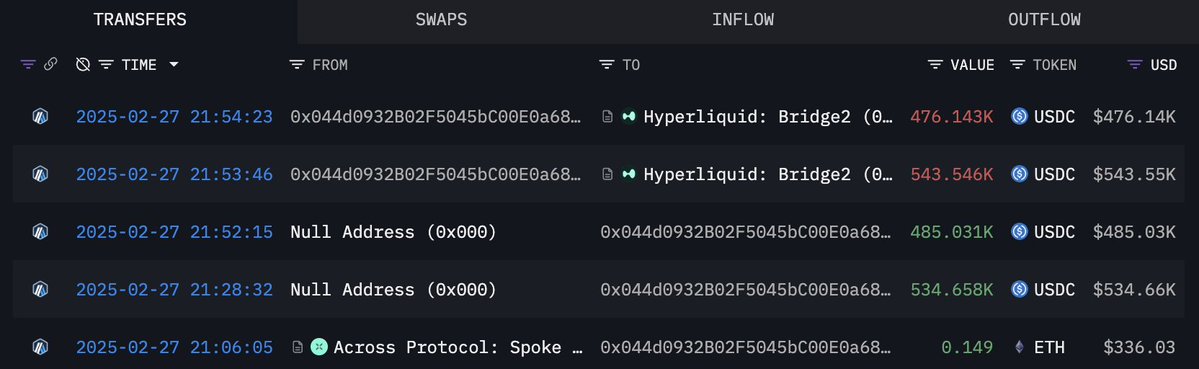Click the ETH token icon in last row

[x=1019, y=348]
